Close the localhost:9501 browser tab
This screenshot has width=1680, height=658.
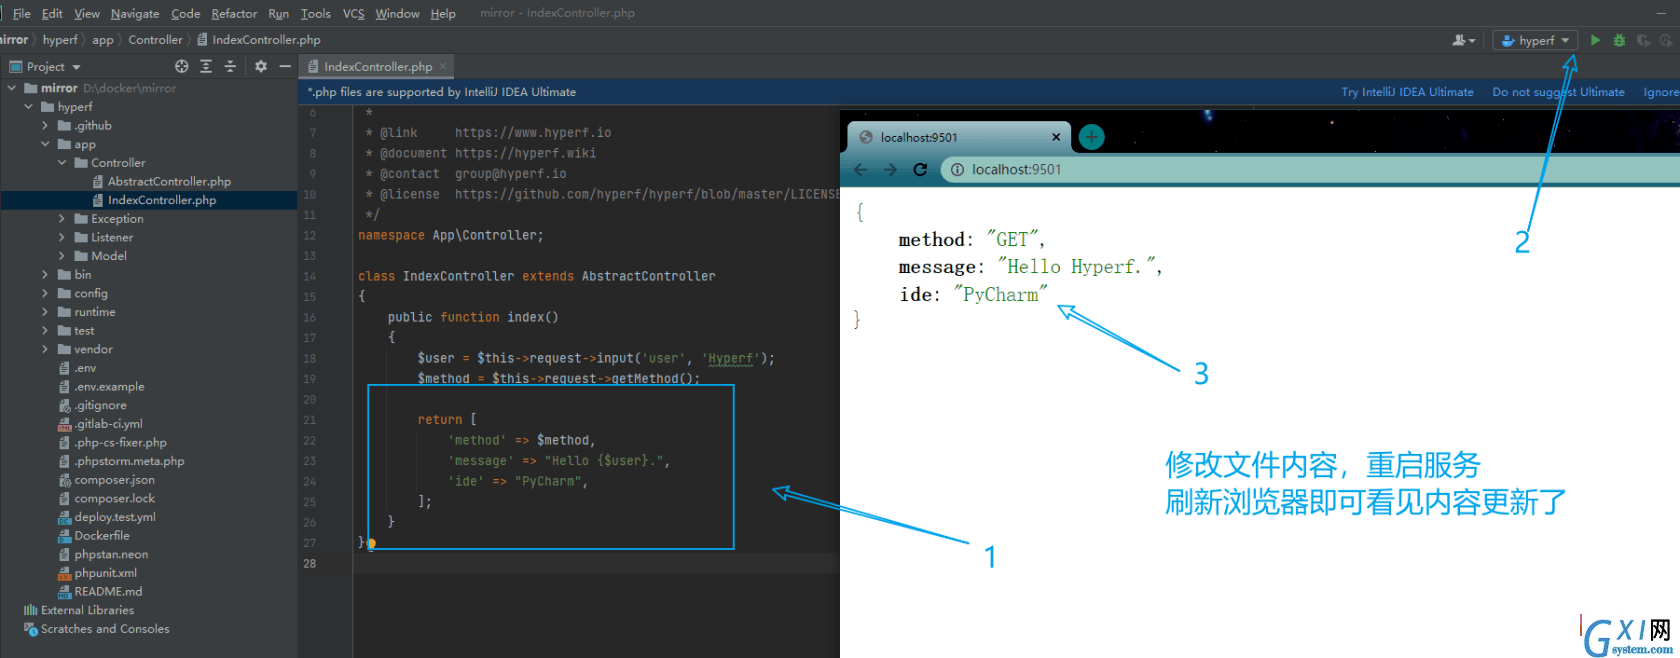1056,137
